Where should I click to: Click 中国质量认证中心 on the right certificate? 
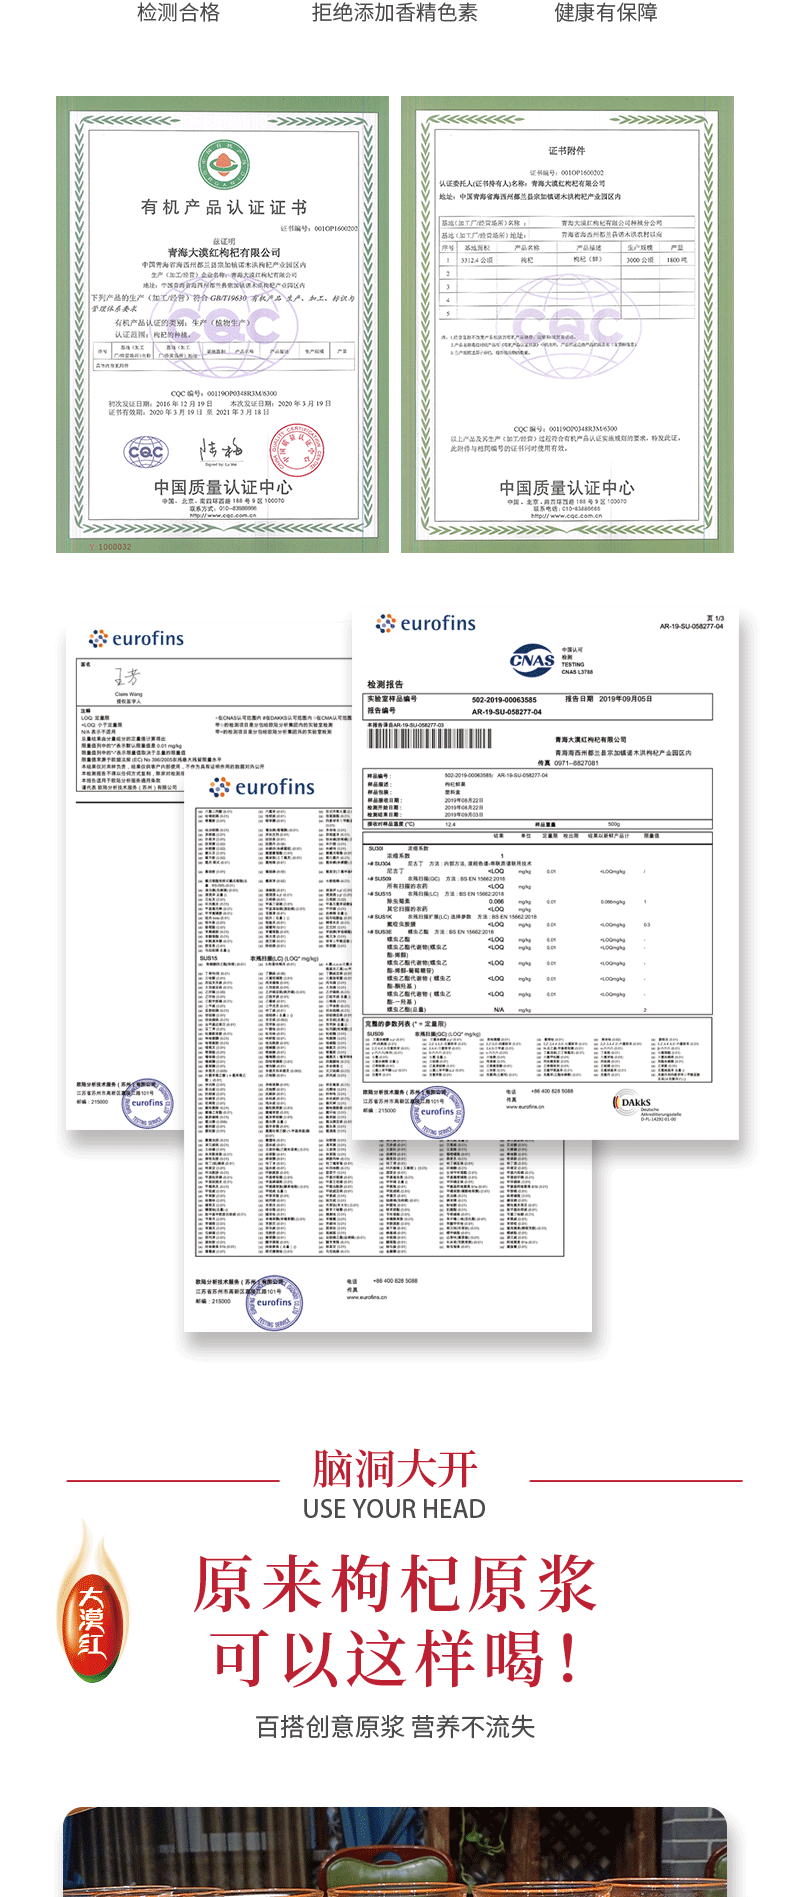pos(567,488)
